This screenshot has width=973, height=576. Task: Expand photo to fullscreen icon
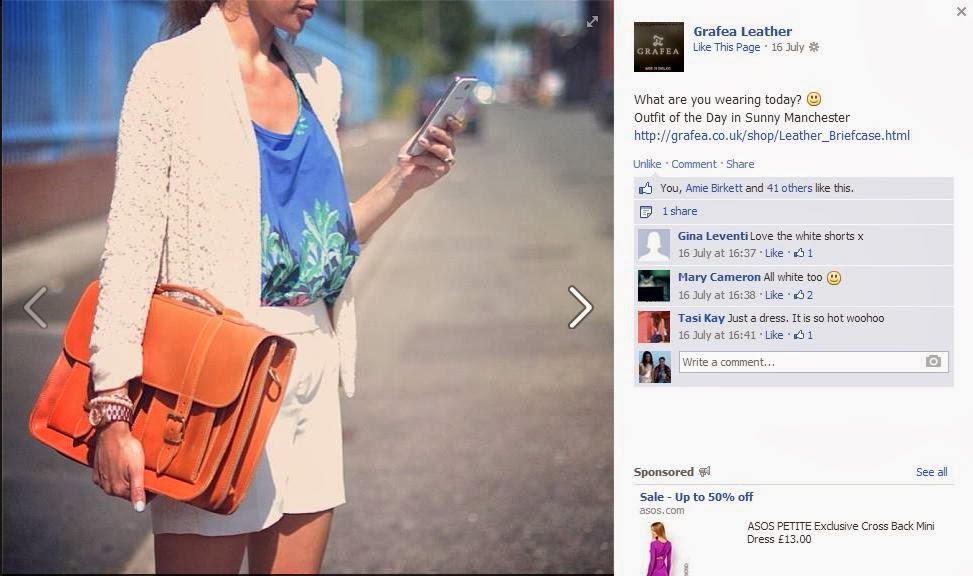[593, 22]
